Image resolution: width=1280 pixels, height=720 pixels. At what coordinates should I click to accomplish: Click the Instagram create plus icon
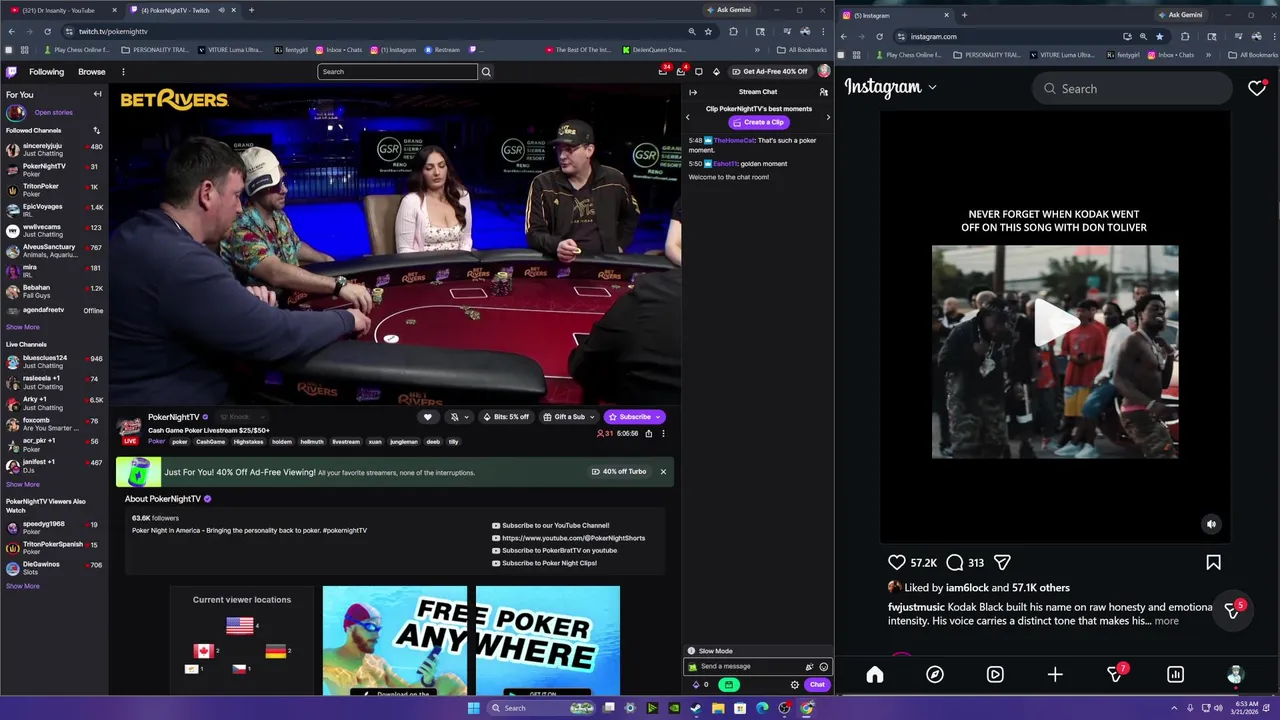[x=1055, y=675]
